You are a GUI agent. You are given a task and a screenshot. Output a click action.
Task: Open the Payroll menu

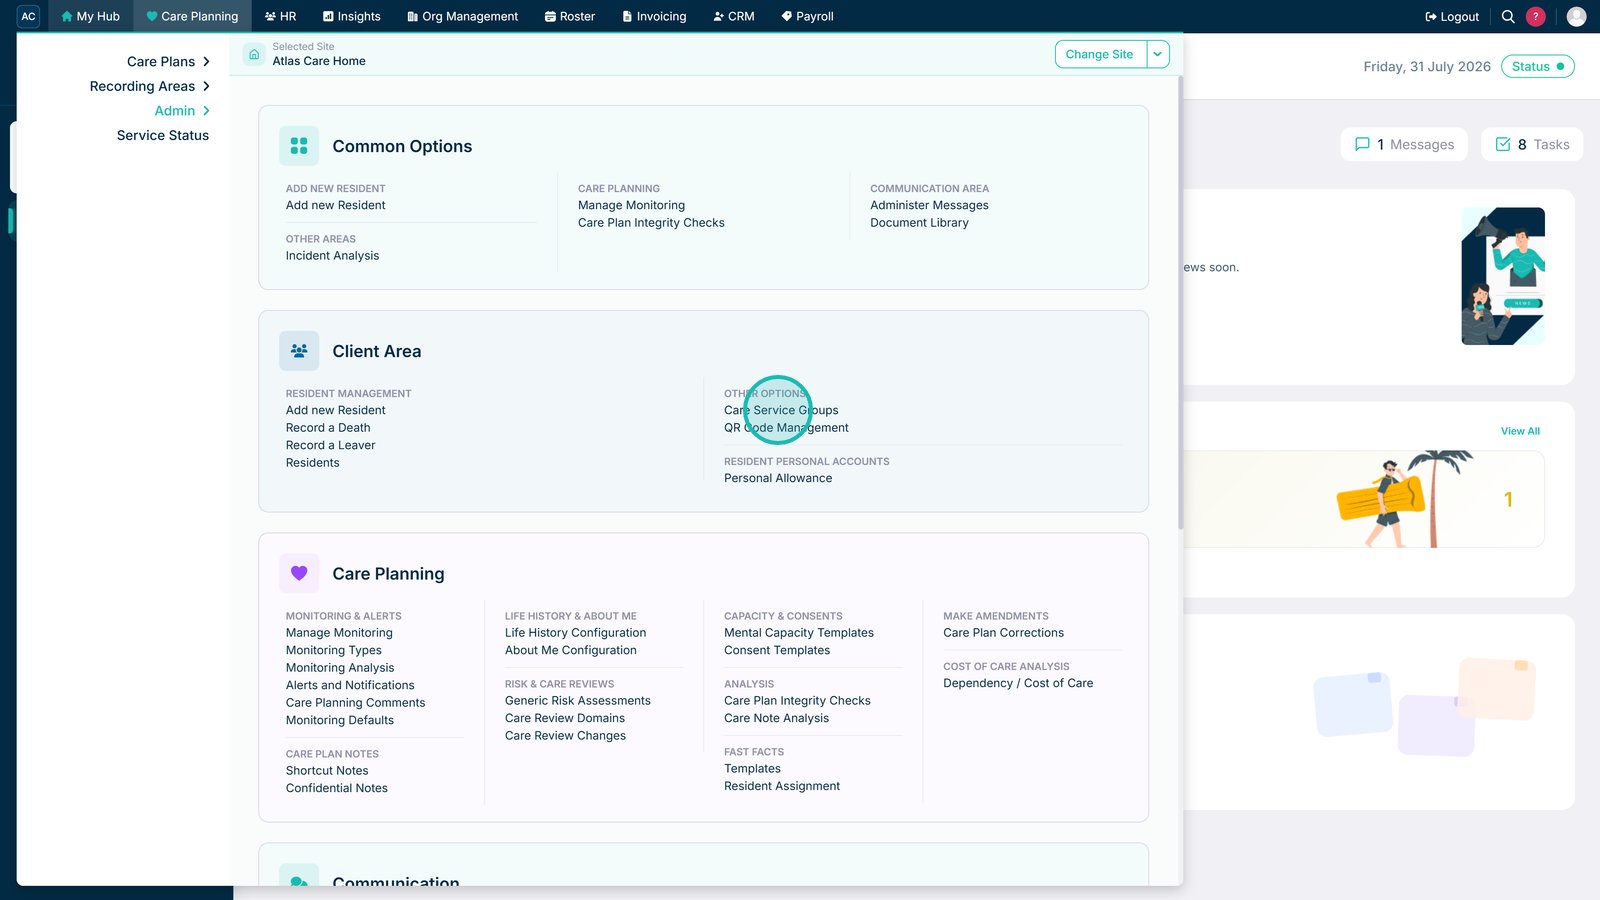(x=807, y=16)
